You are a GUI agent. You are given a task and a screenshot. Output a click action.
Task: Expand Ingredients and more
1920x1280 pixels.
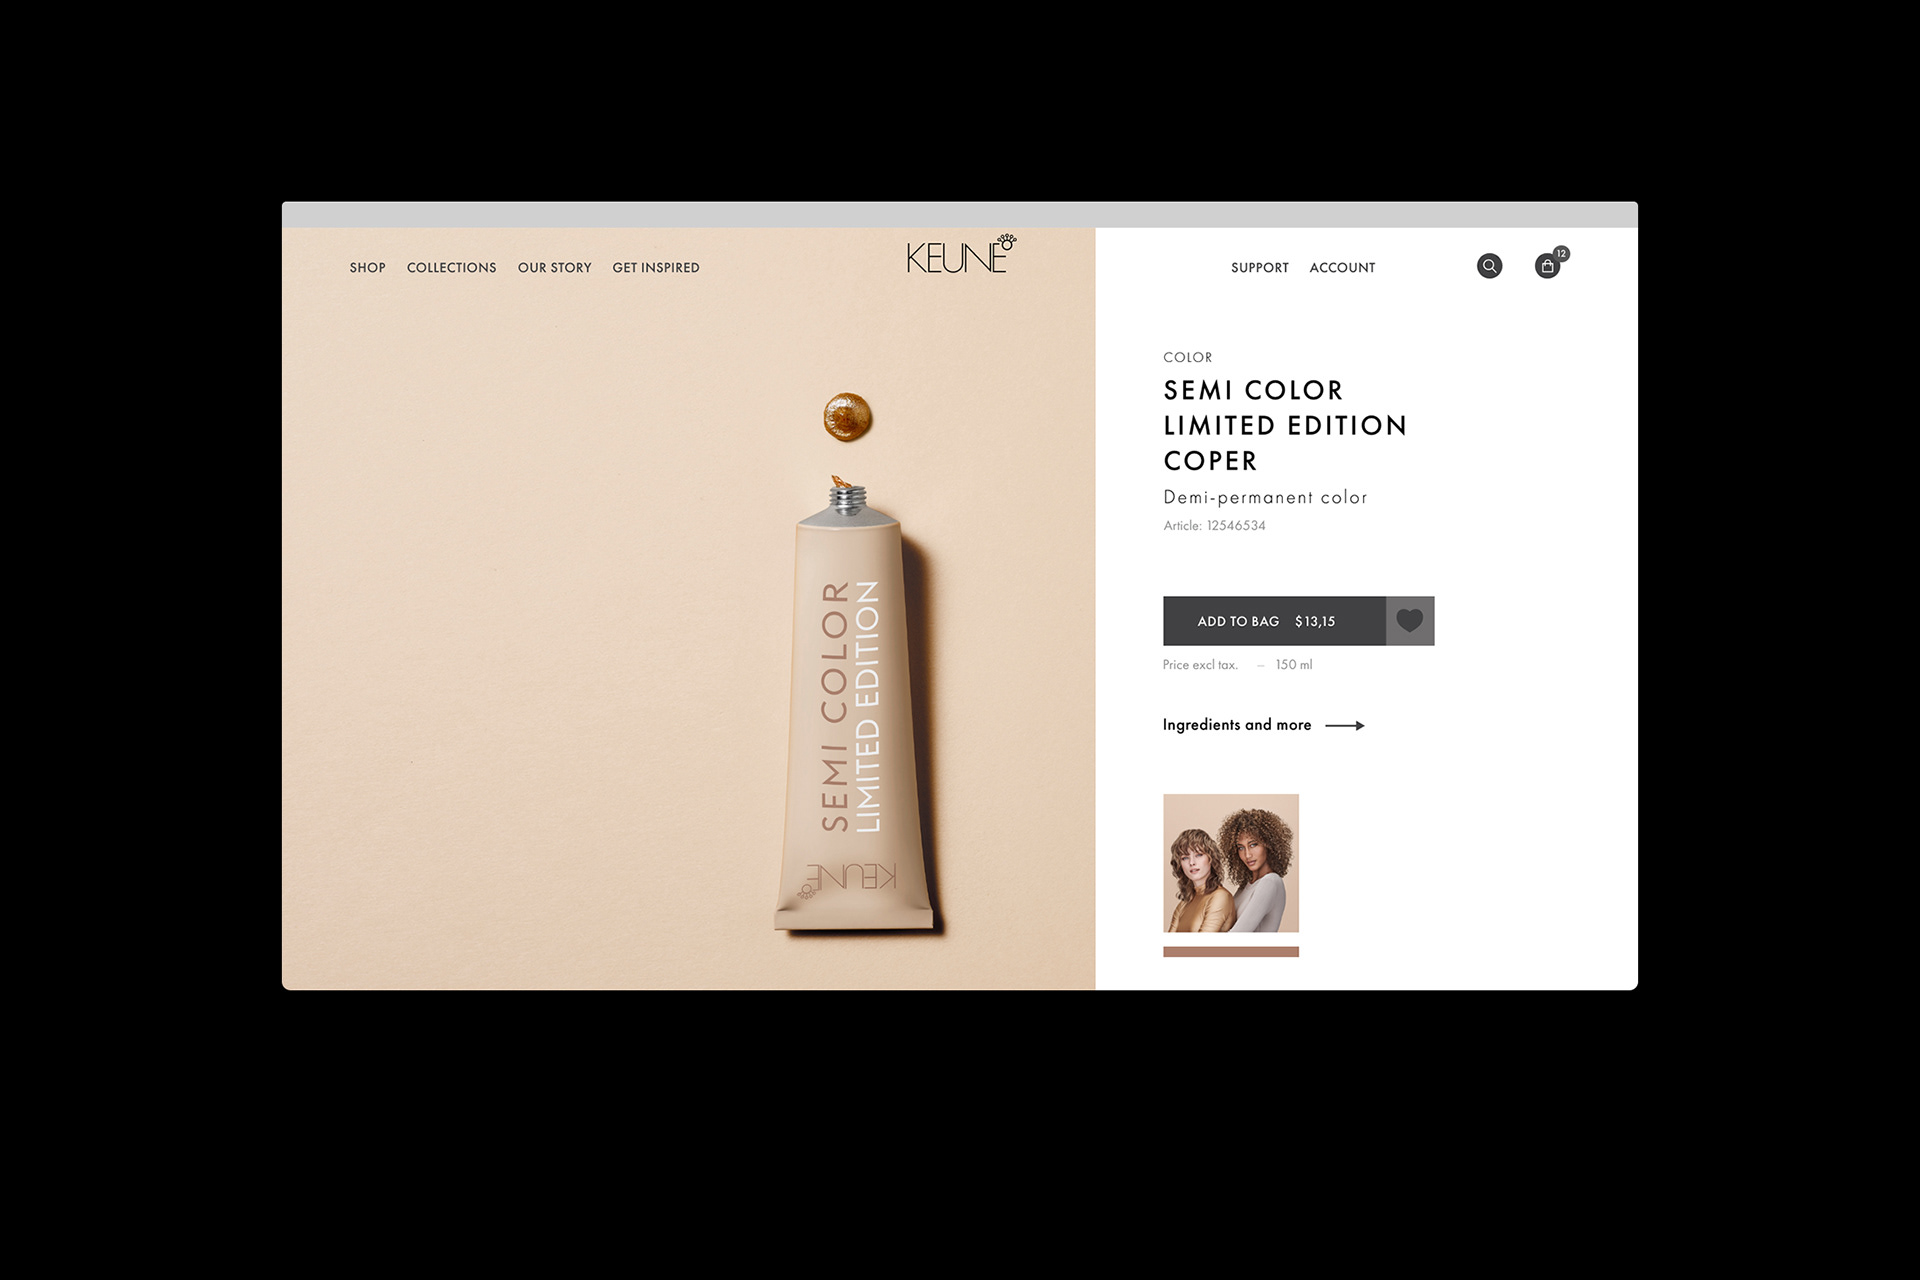click(x=1236, y=725)
